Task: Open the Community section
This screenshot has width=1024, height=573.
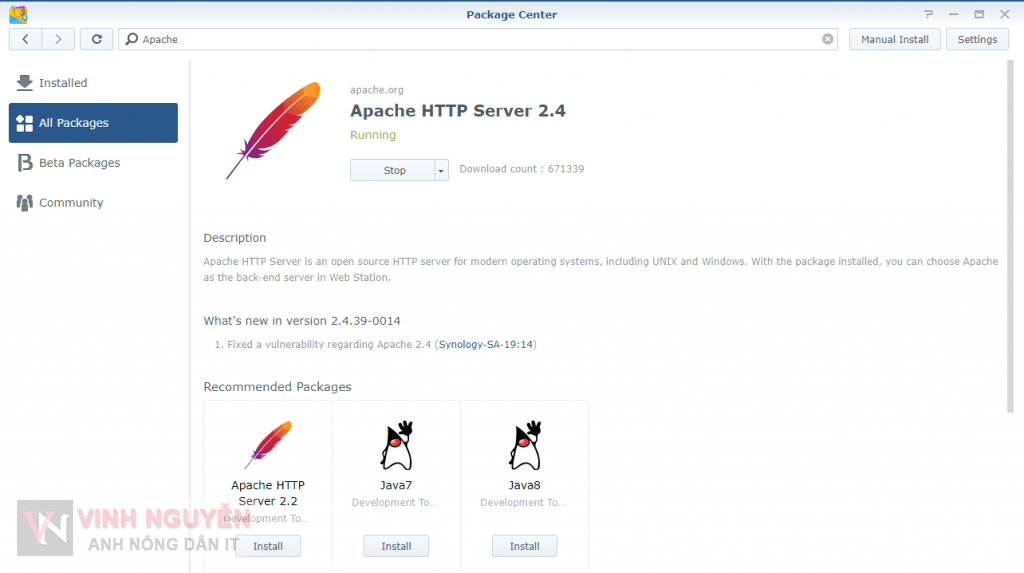Action: click(x=71, y=203)
